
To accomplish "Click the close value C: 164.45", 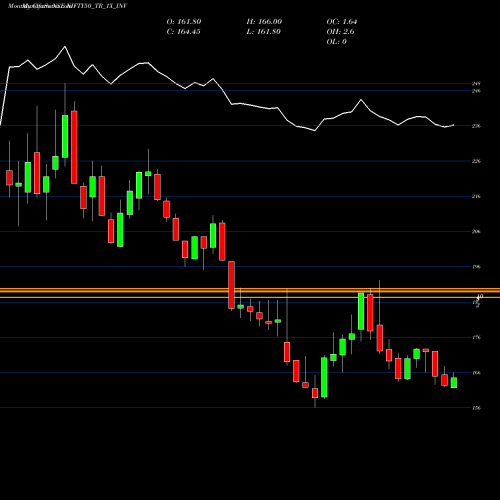I will tap(183, 32).
